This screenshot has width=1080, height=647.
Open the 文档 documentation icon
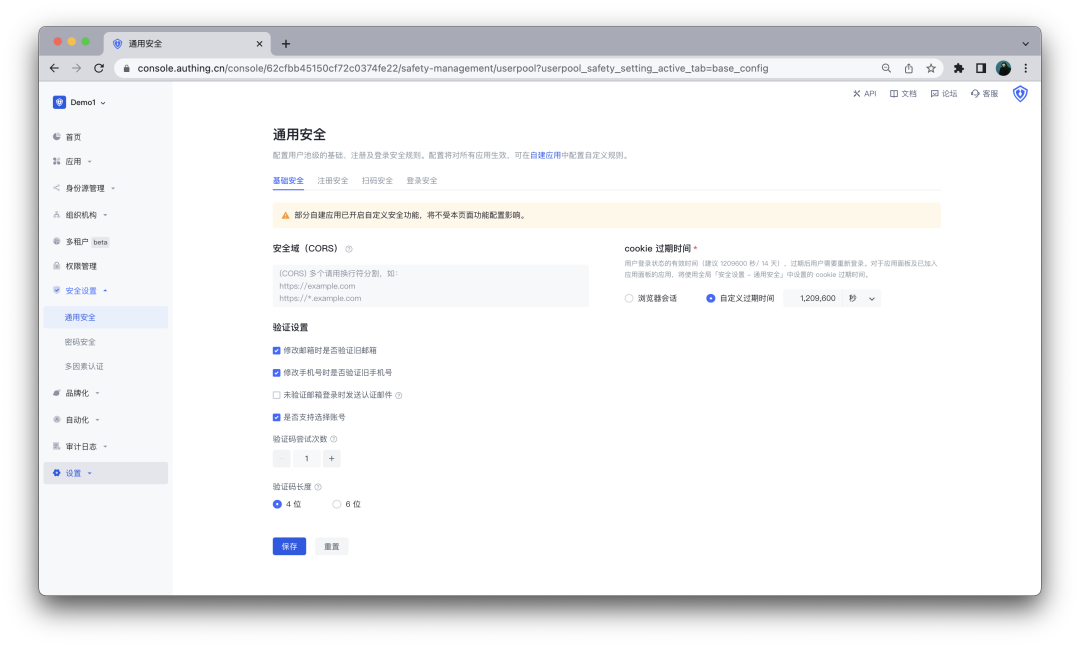[x=902, y=93]
